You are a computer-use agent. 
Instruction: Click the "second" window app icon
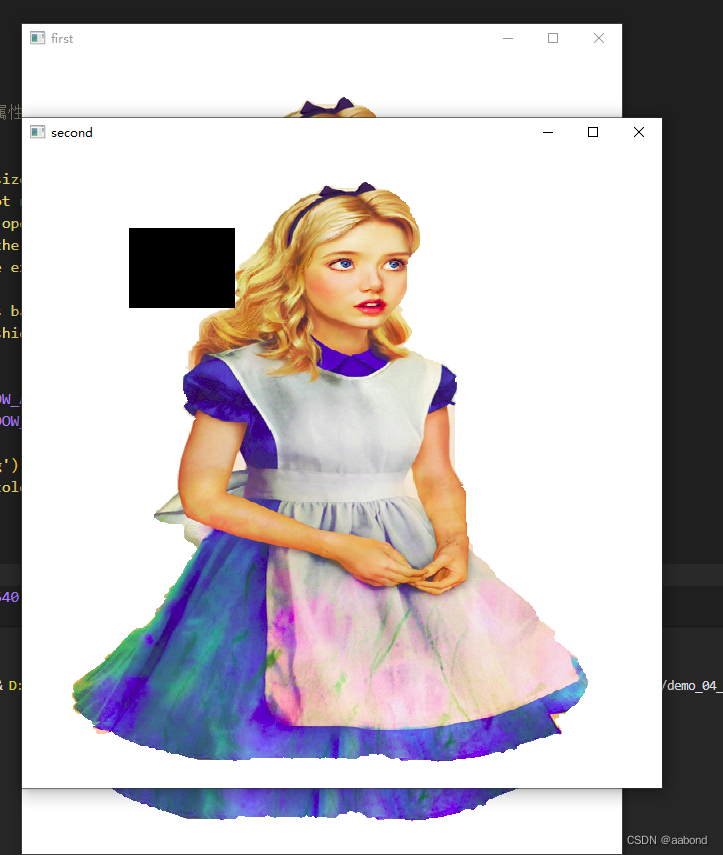click(x=38, y=132)
